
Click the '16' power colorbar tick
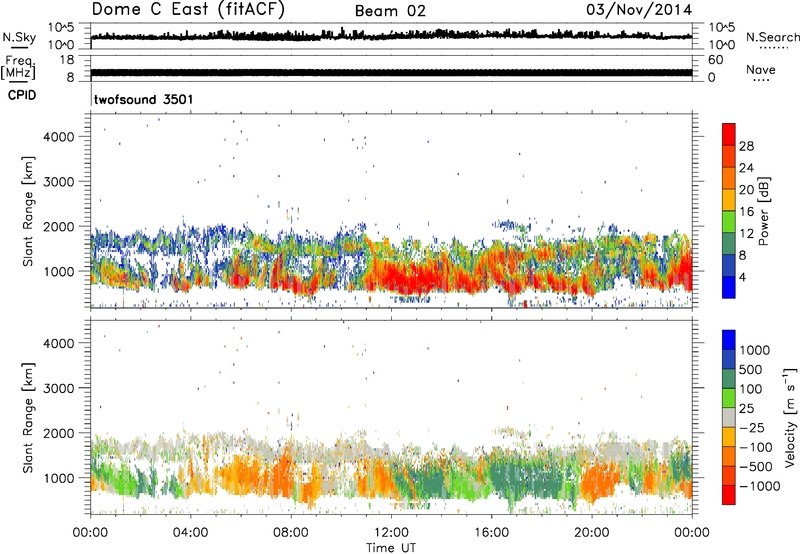click(746, 212)
